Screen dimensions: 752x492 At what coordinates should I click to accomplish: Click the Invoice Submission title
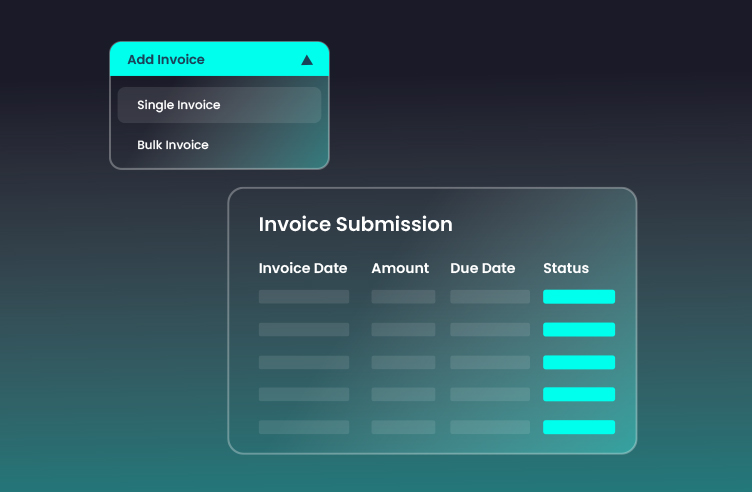point(355,224)
